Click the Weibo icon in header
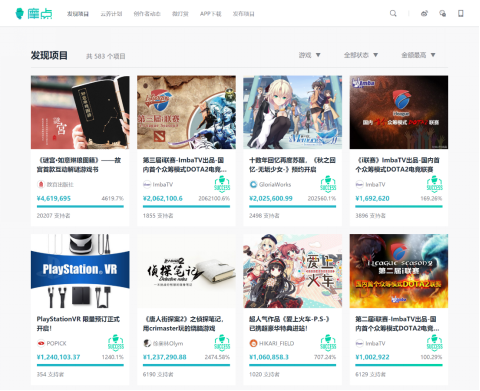 click(x=424, y=14)
